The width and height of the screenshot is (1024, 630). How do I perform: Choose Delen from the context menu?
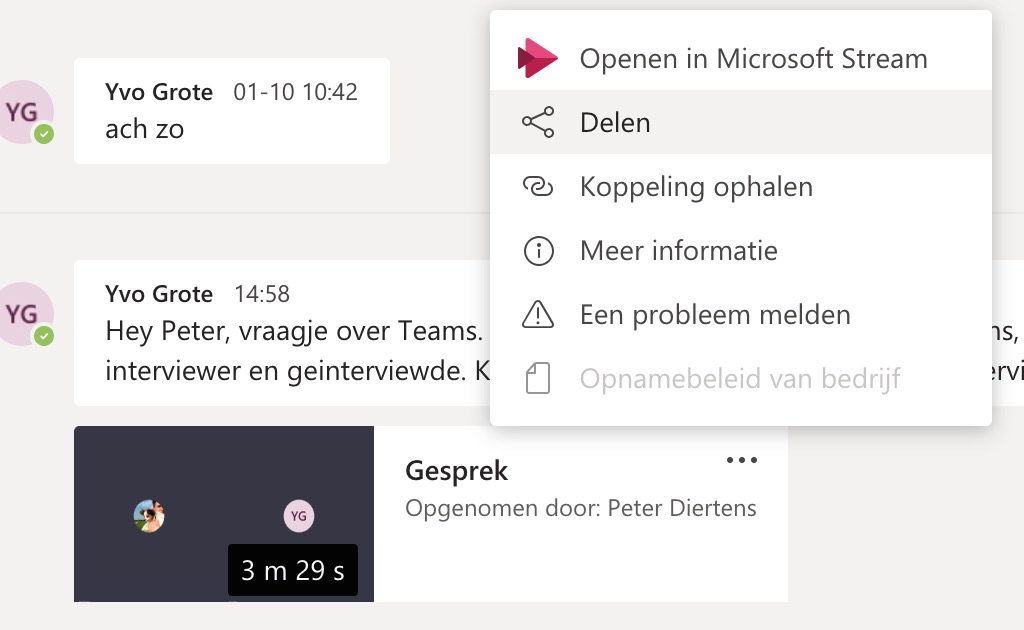615,123
